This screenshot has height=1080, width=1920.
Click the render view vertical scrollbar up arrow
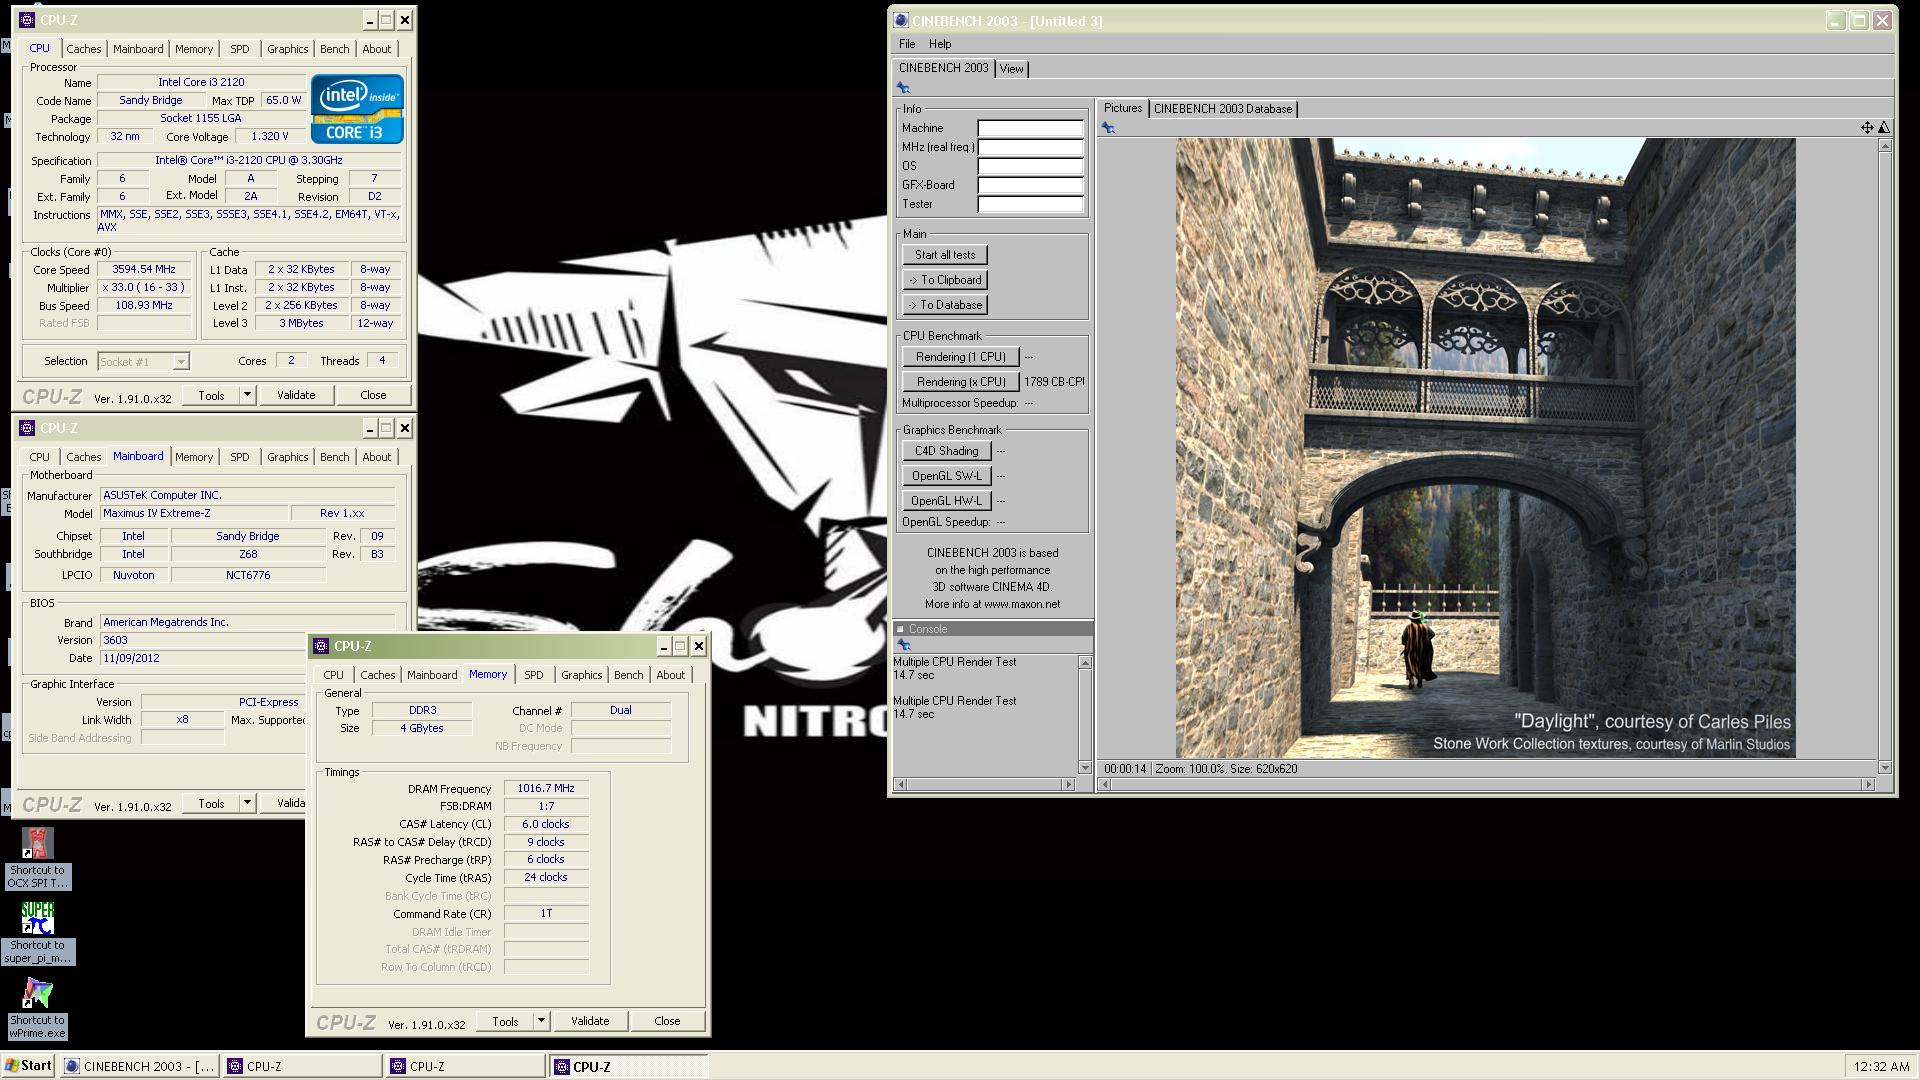pos(1885,146)
